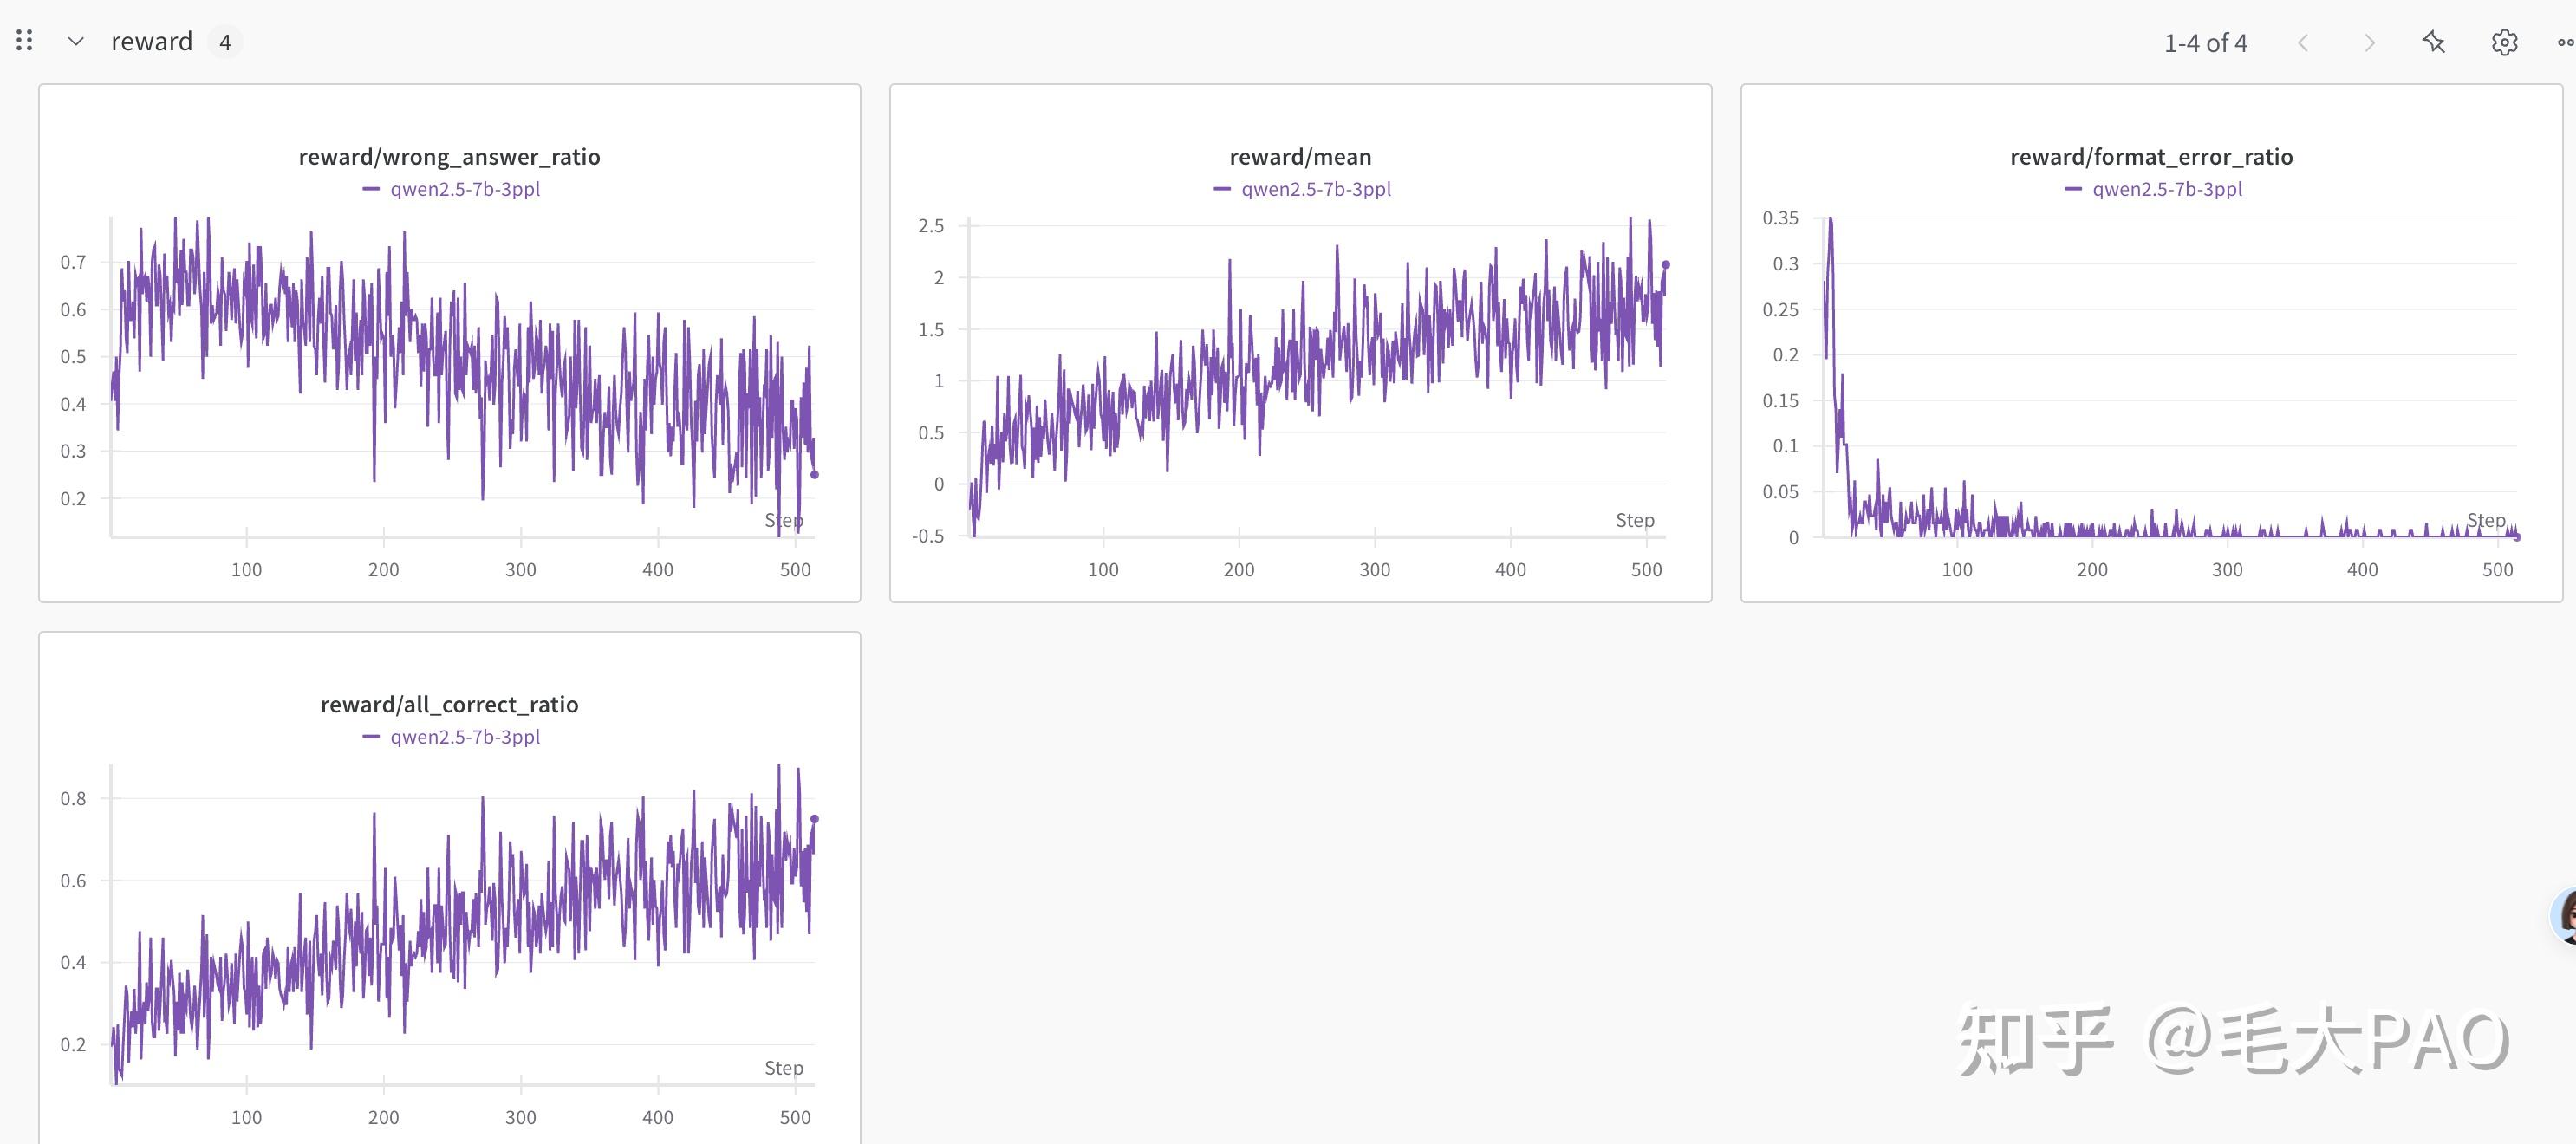Go to next page of panels
Viewport: 2576px width, 1144px height.
[x=2369, y=42]
